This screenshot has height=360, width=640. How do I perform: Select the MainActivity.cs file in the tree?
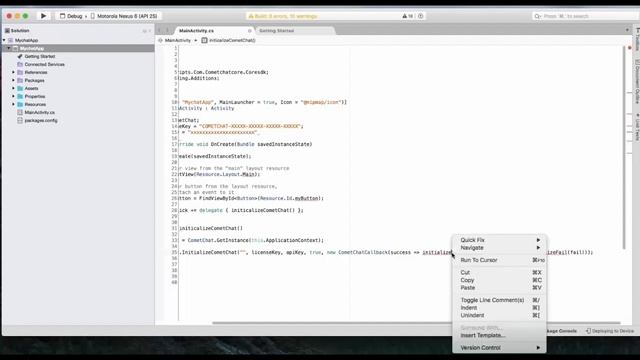pos(39,112)
